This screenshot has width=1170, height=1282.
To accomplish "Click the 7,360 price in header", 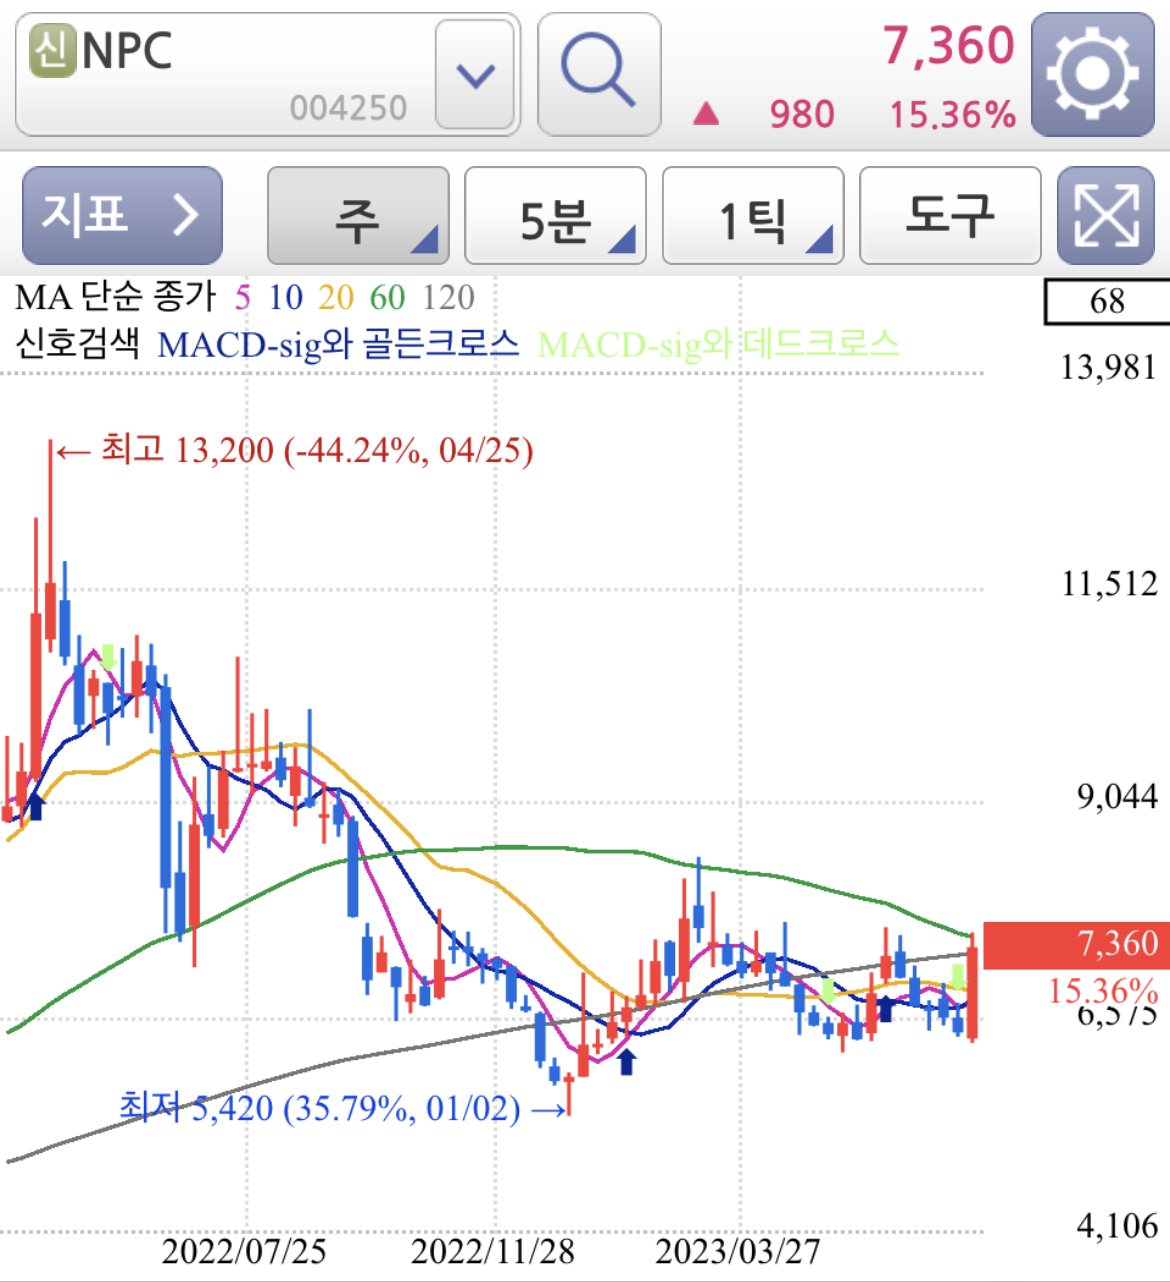I will [x=948, y=46].
